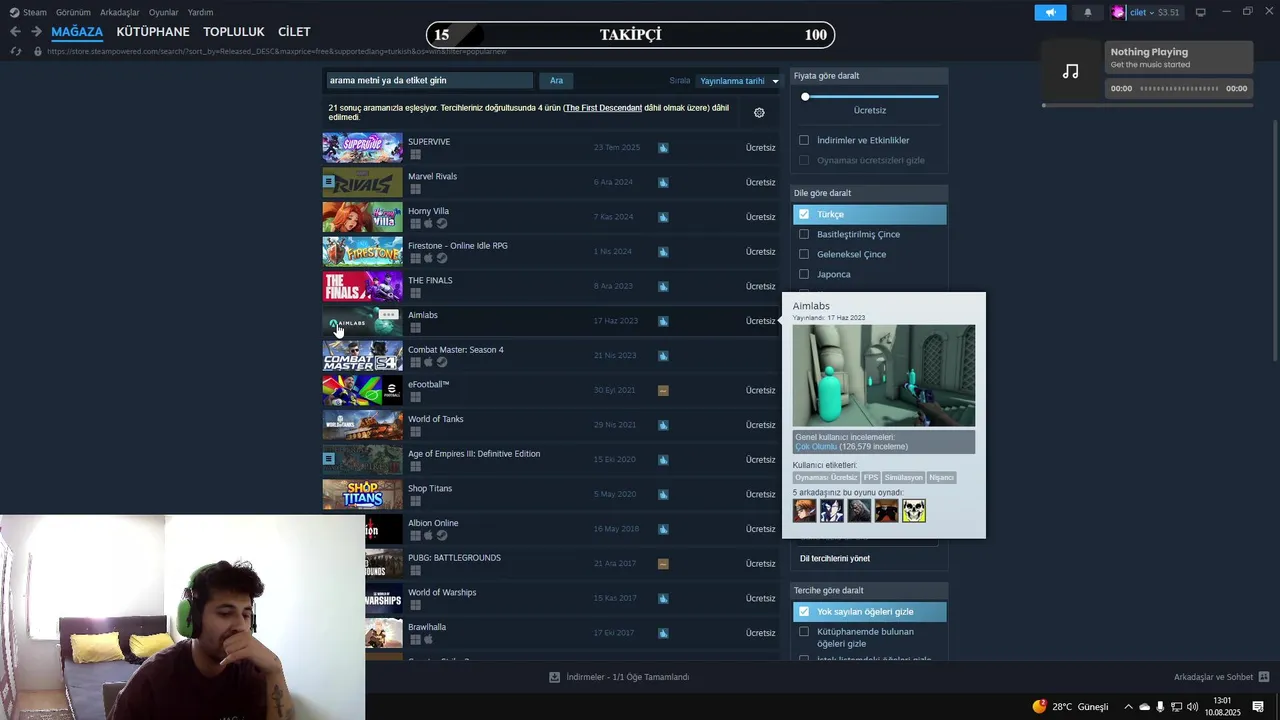Uncheck Yok sayılan öğeleri gizle
Image resolution: width=1280 pixels, height=720 pixels.
pos(804,611)
